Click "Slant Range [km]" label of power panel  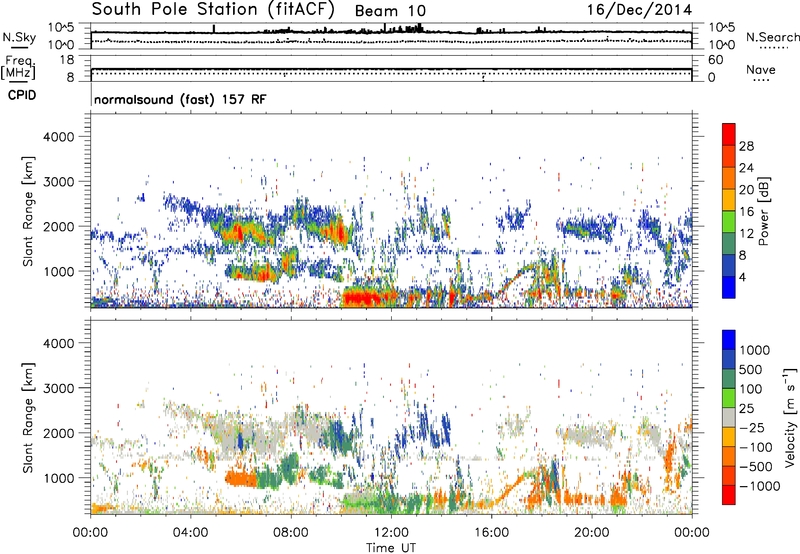(28, 211)
